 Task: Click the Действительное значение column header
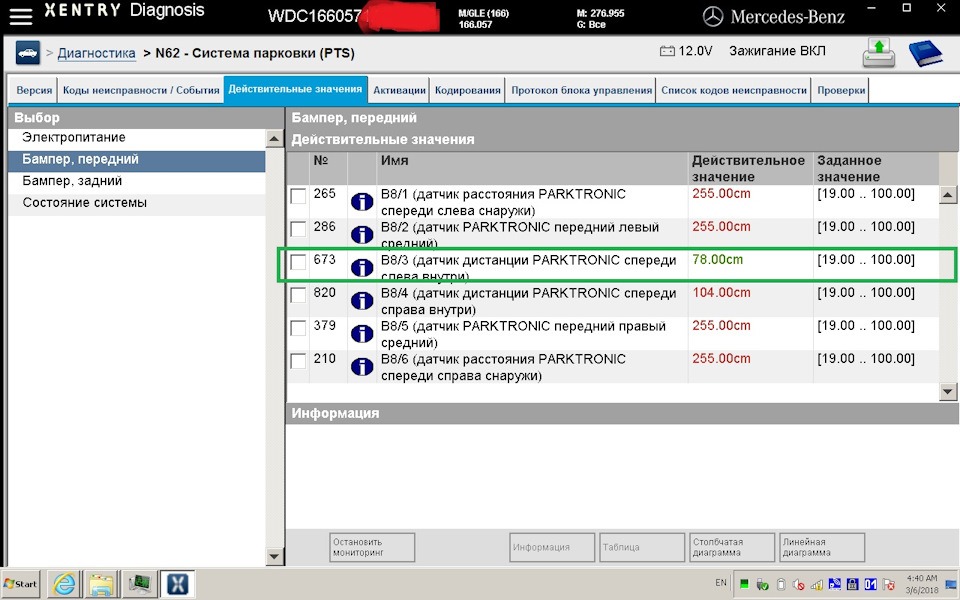[751, 168]
